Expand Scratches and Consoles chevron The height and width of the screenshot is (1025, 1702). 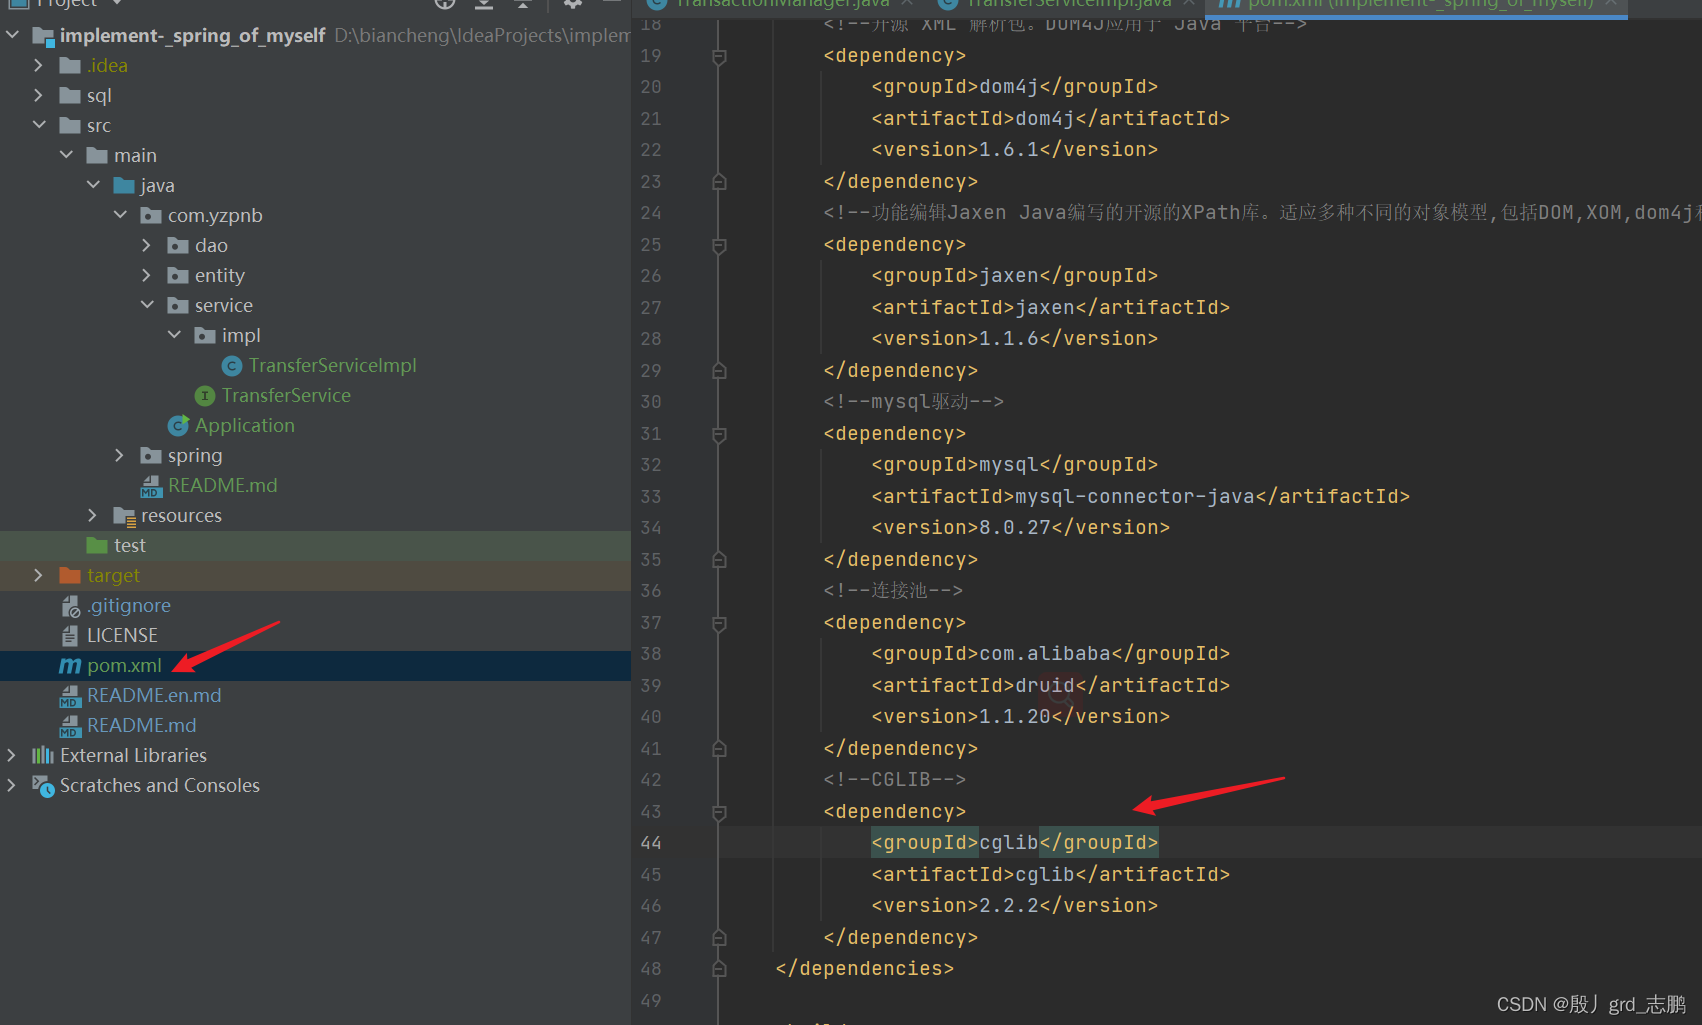point(11,786)
